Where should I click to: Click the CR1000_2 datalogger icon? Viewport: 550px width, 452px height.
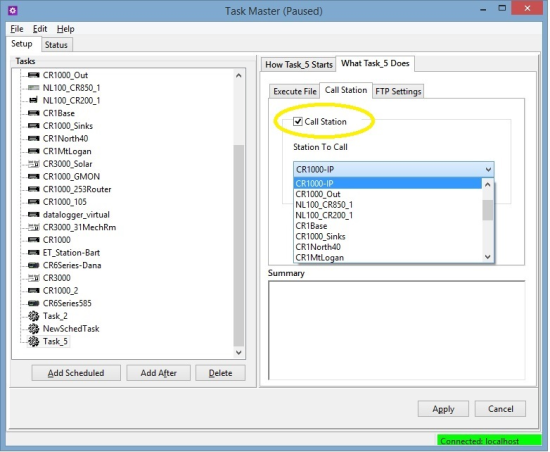coord(34,290)
